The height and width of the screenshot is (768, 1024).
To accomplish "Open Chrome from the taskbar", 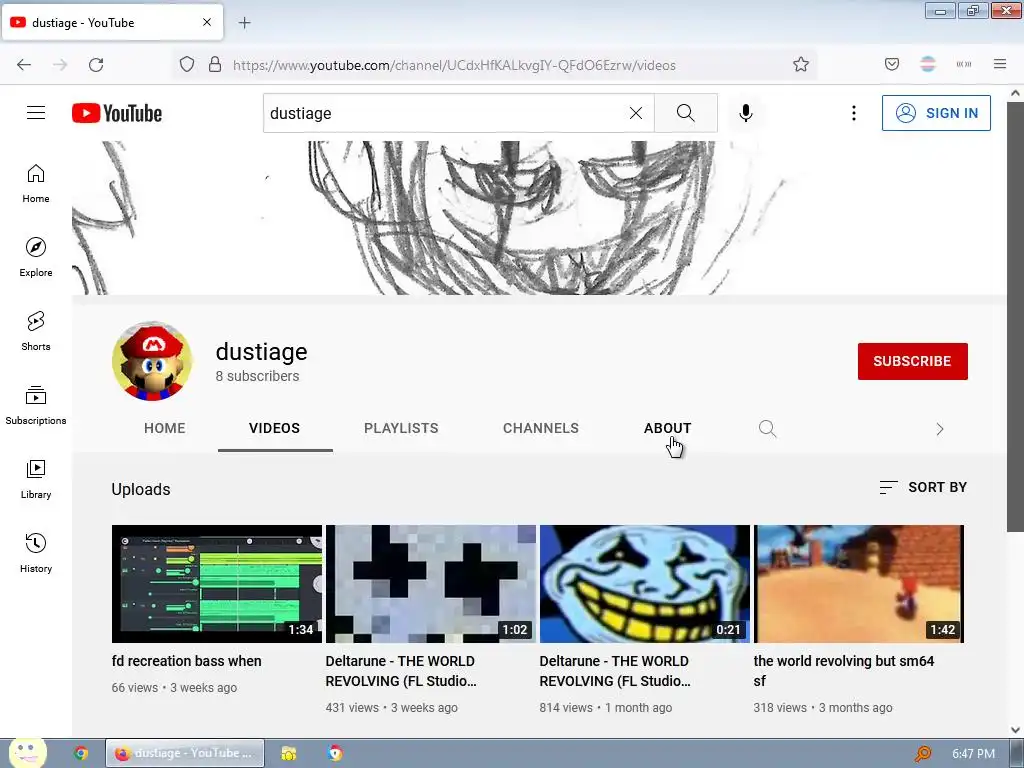I will 81,753.
